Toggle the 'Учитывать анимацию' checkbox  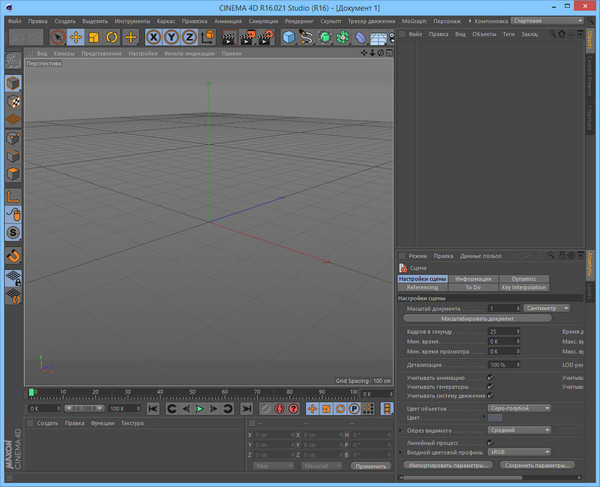[490, 378]
